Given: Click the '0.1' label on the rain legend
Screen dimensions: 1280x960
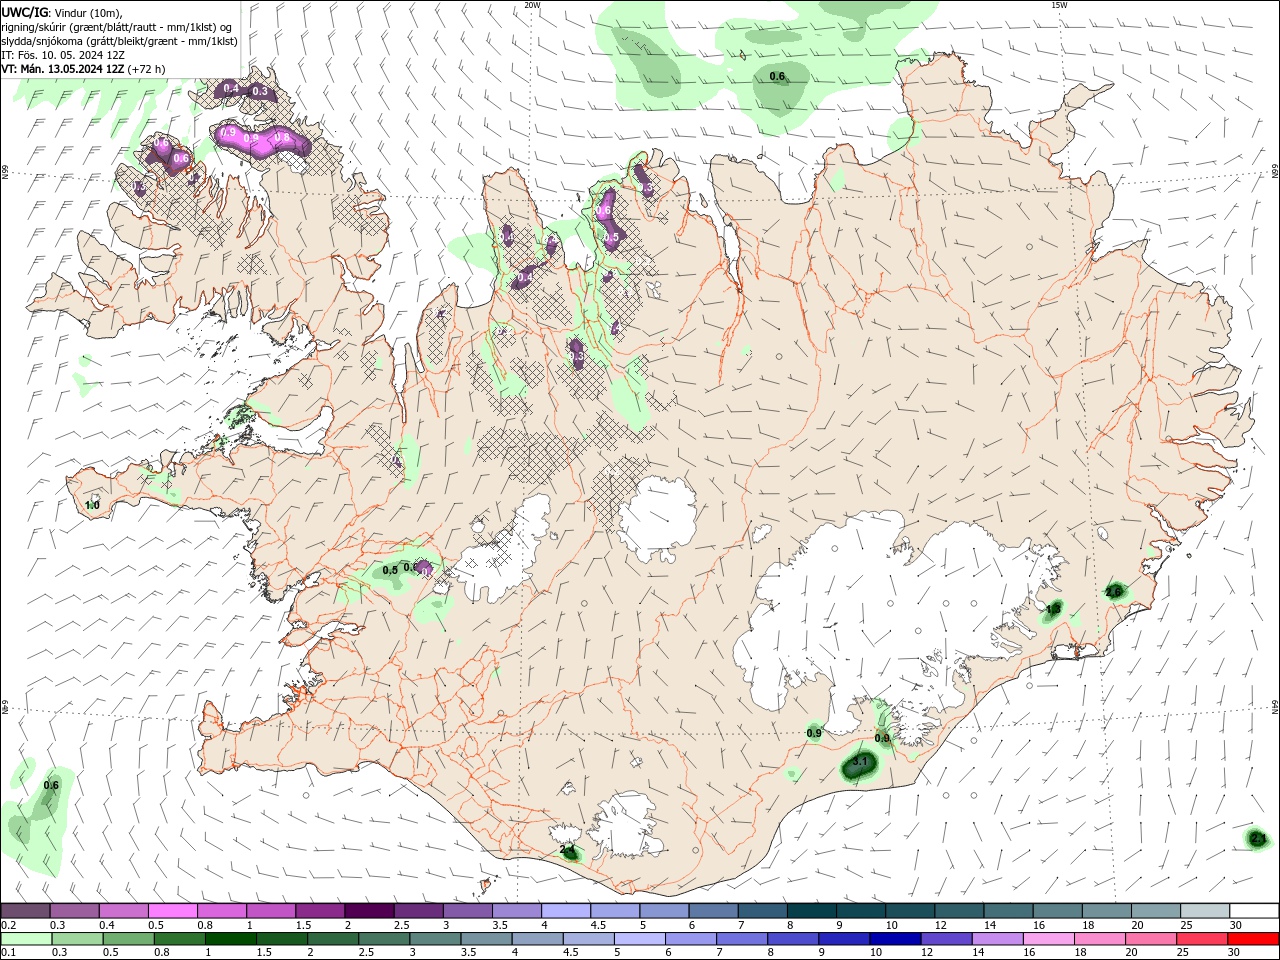Looking at the screenshot, I should pos(8,954).
